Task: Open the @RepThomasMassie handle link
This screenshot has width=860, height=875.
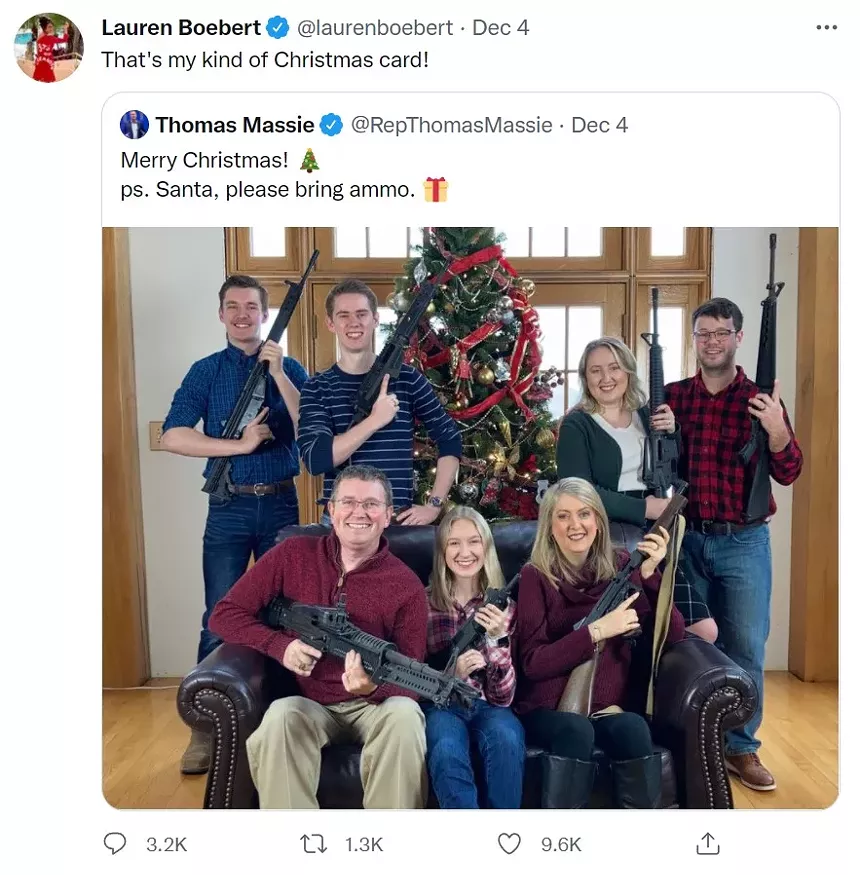Action: pyautogui.click(x=451, y=125)
